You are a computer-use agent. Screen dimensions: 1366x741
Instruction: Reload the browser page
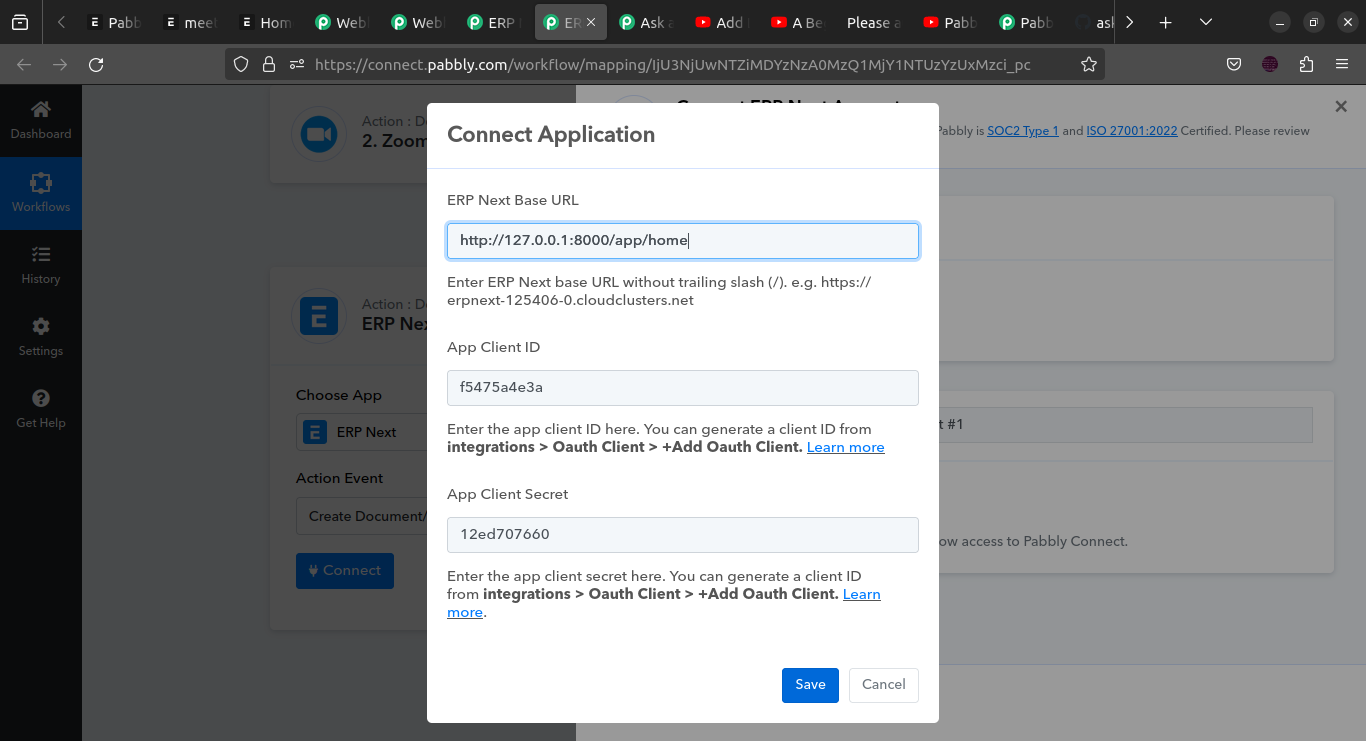coord(96,65)
